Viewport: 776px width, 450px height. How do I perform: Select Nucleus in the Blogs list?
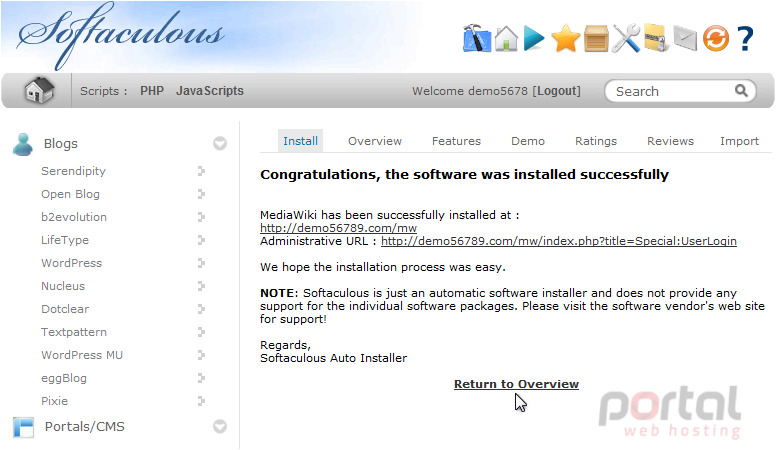(63, 286)
